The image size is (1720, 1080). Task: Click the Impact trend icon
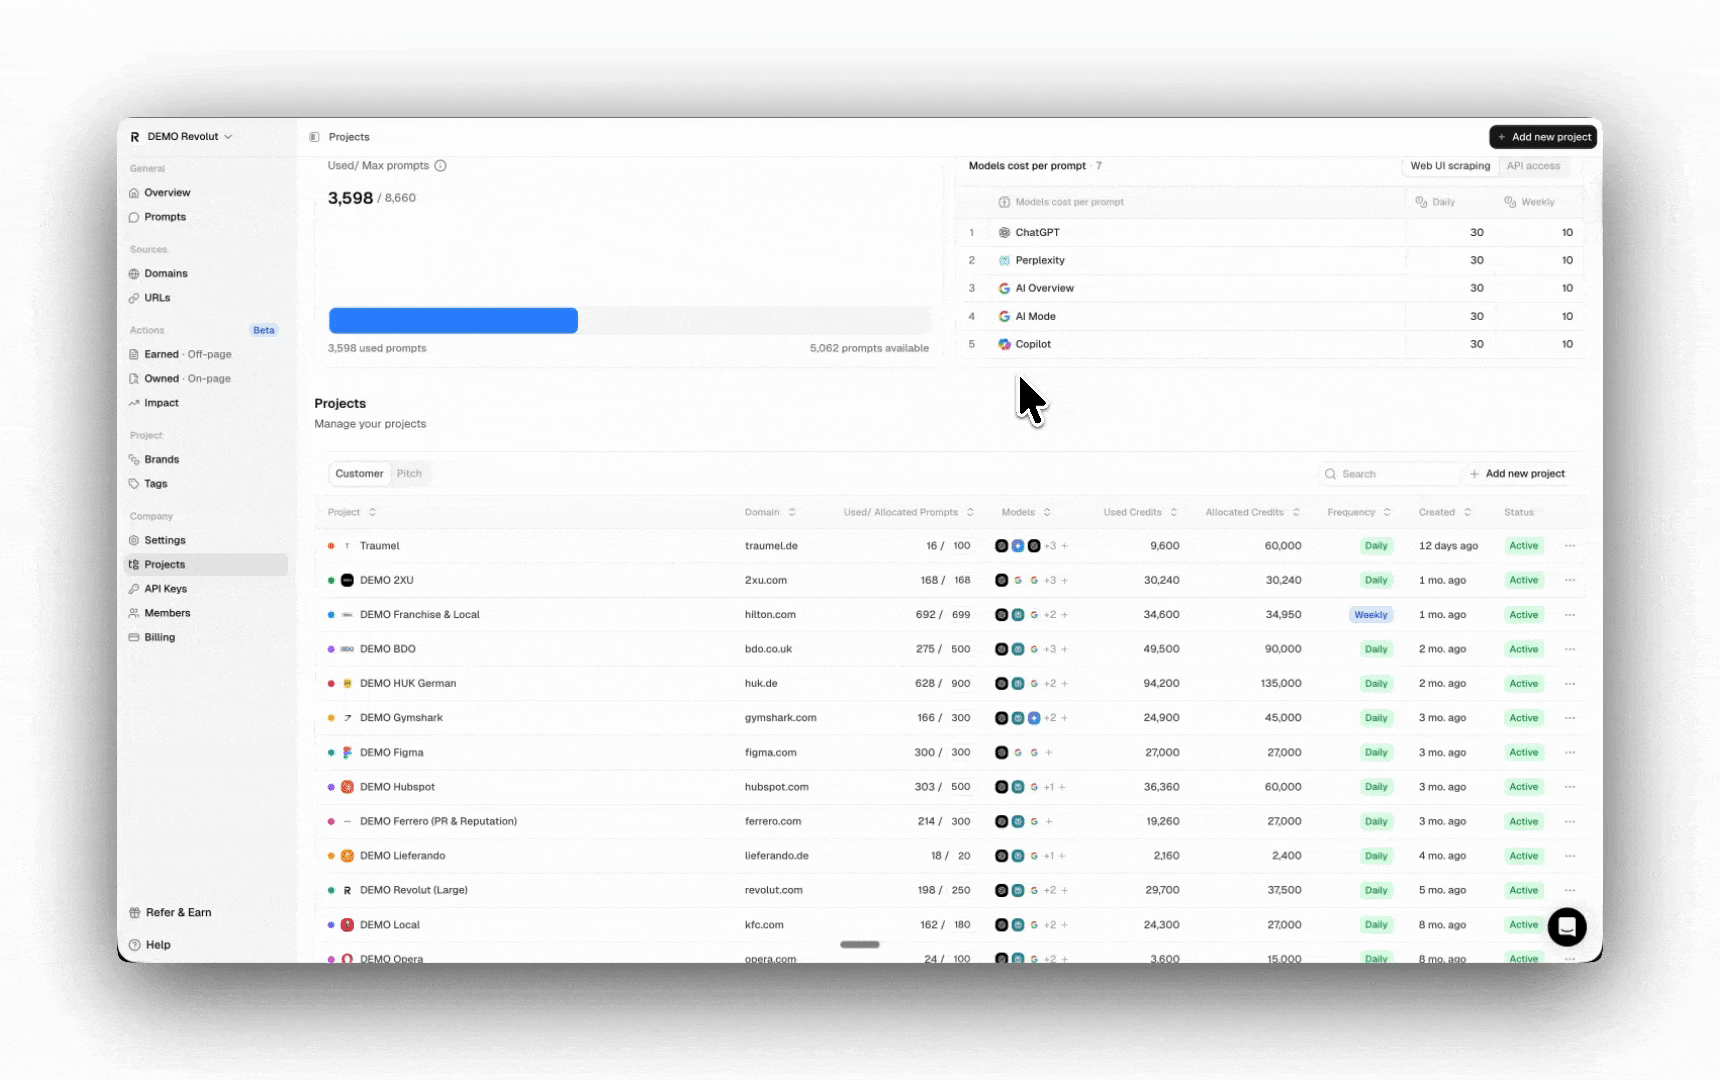pos(134,403)
